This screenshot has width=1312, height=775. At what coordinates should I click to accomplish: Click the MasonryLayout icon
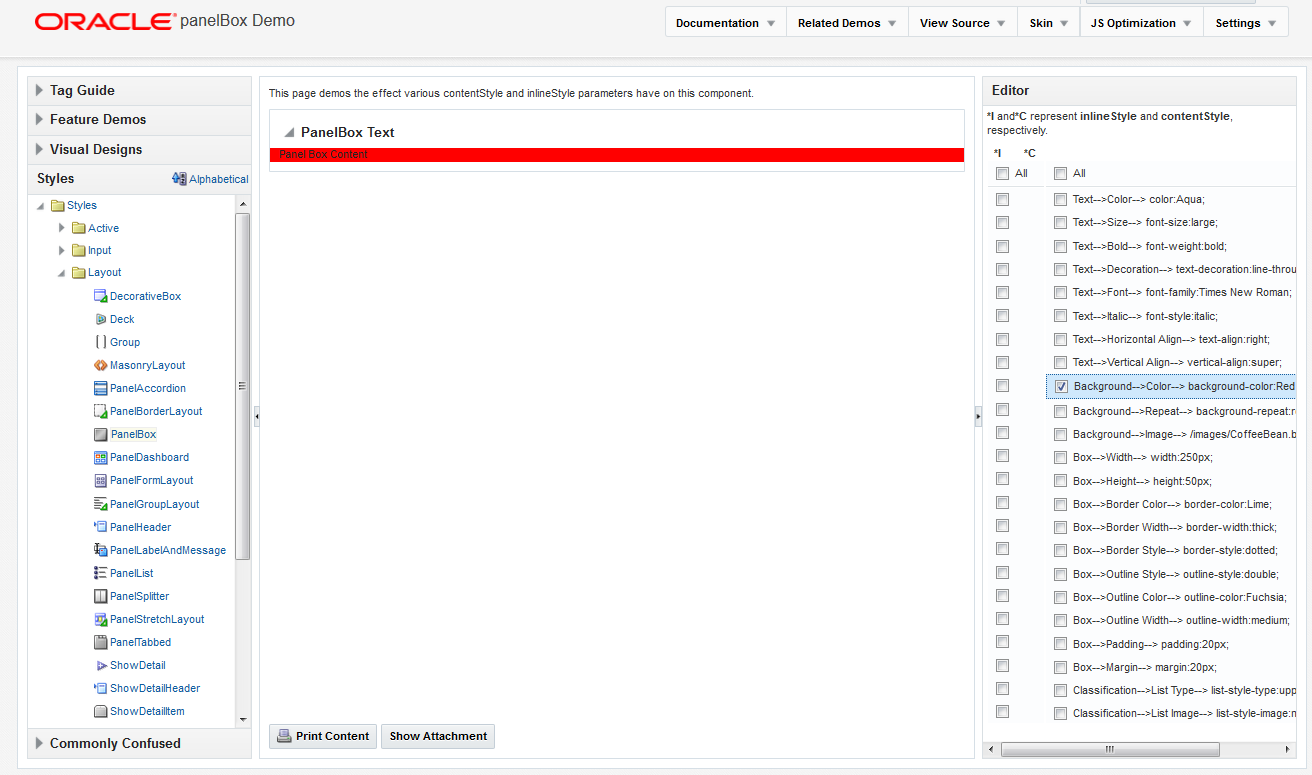tap(100, 365)
